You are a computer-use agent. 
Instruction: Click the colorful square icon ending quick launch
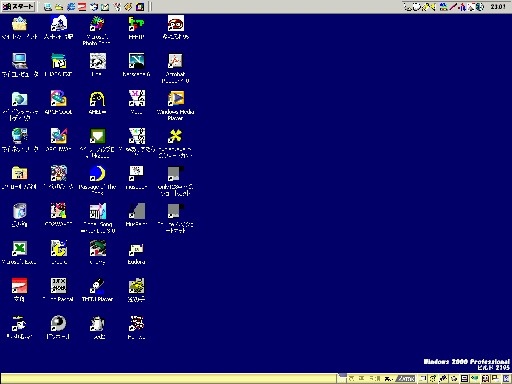[x=140, y=7]
